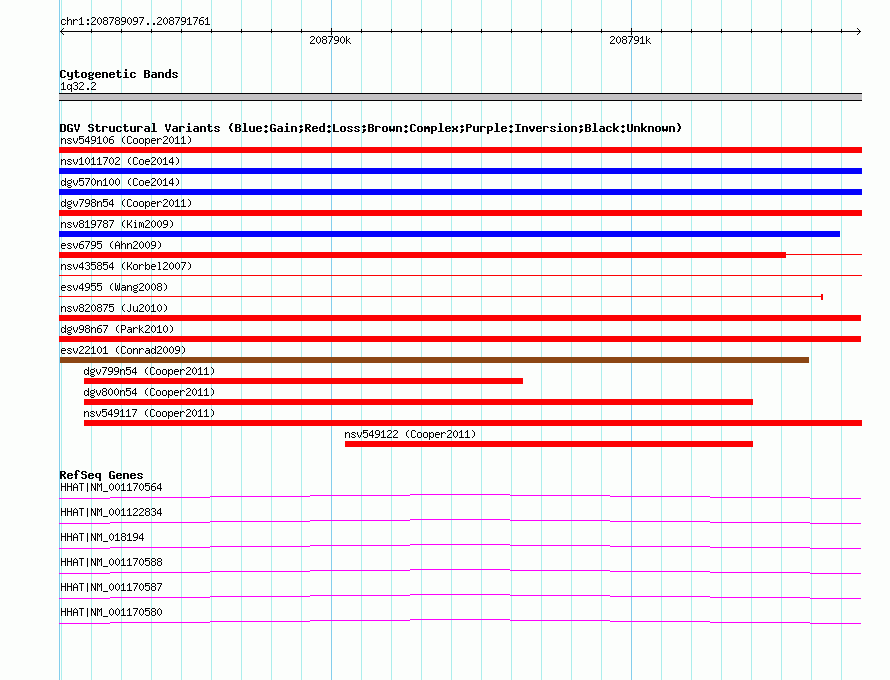Open the HHAT|NM_018194 transcript label
This screenshot has width=890, height=680.
tap(102, 537)
